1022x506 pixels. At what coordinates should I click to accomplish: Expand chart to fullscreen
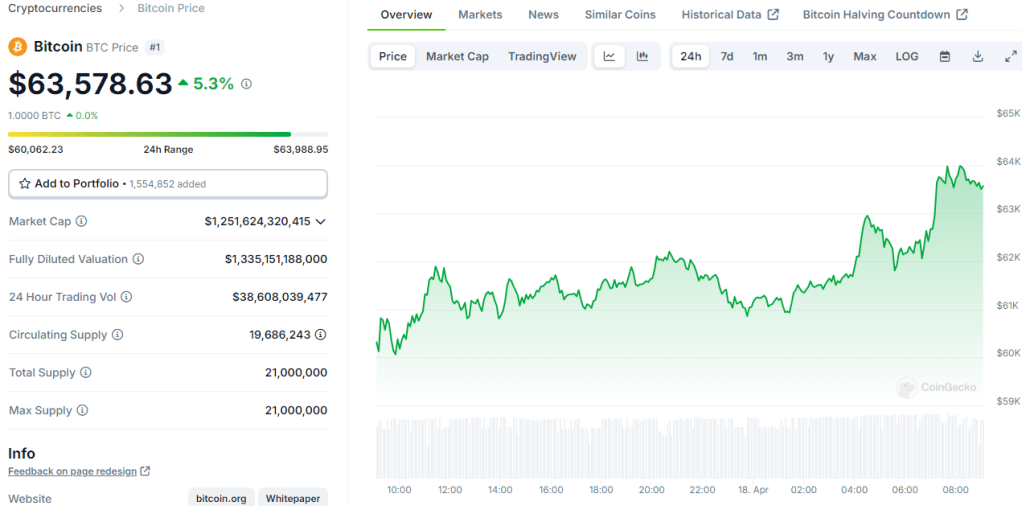coord(1010,56)
